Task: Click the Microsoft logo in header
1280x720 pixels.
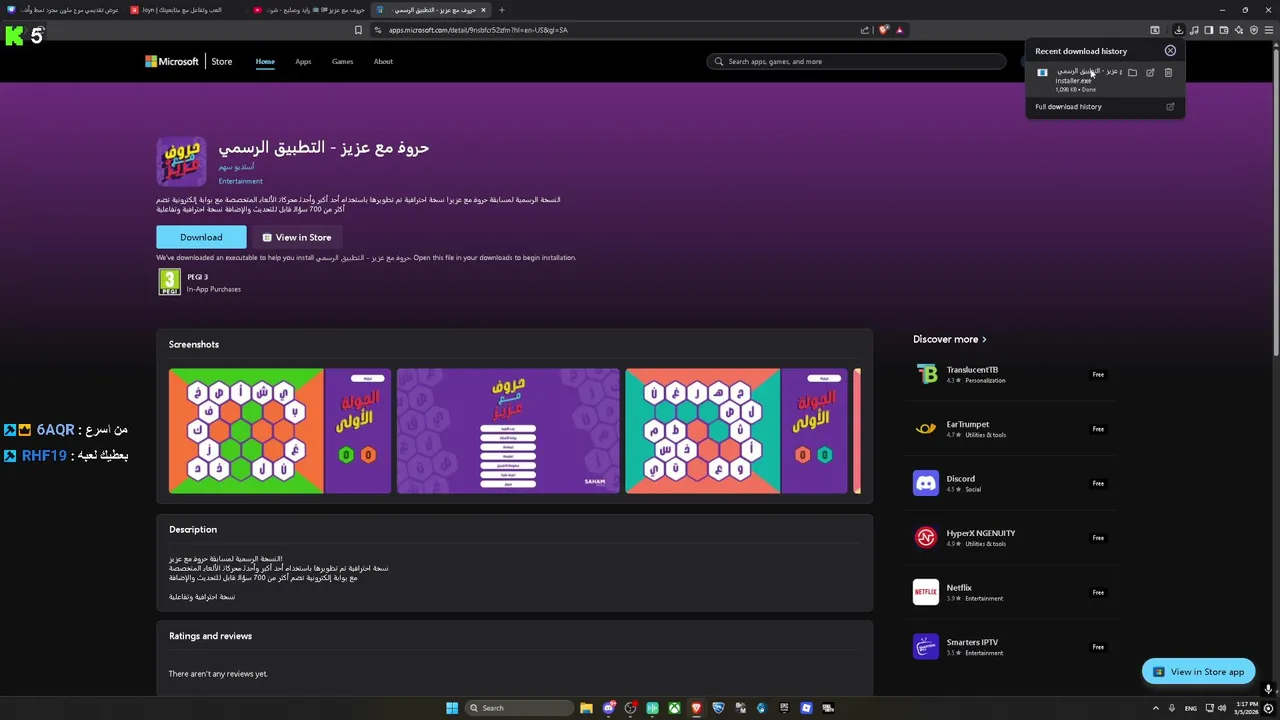Action: click(172, 62)
